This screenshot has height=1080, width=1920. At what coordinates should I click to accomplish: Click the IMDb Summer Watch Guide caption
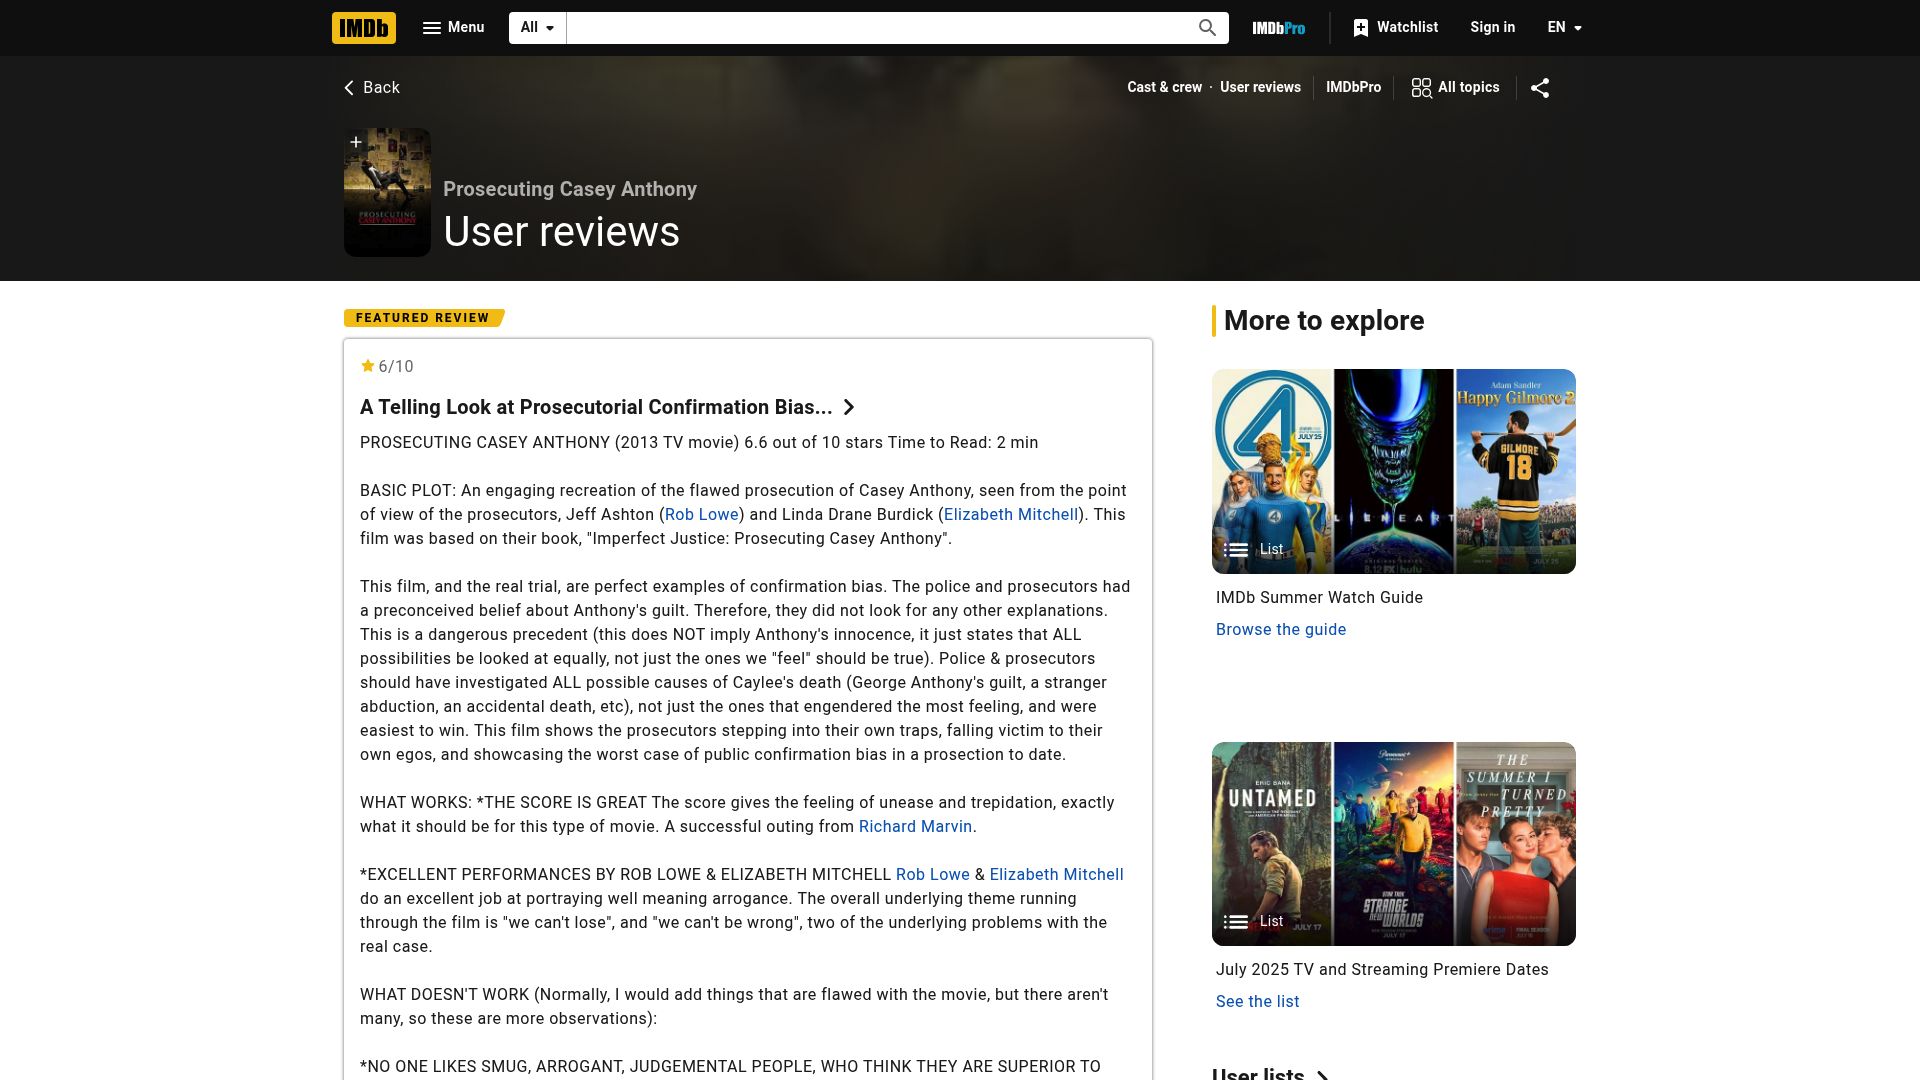pos(1319,597)
